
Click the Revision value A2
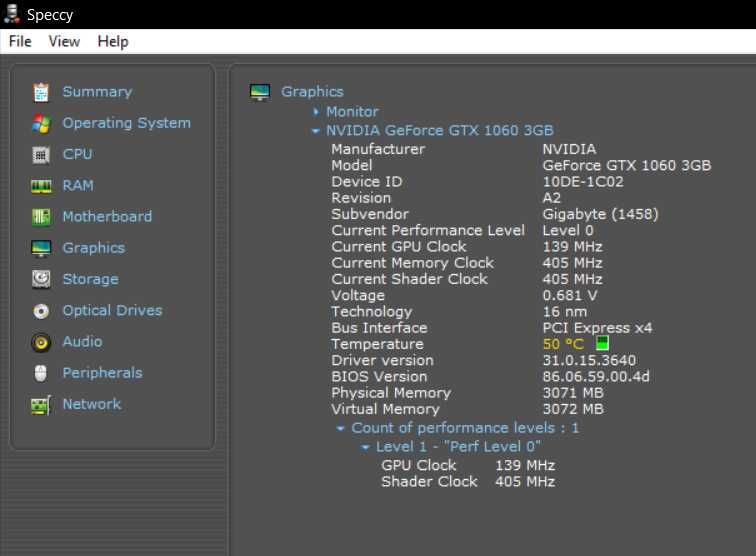(552, 198)
